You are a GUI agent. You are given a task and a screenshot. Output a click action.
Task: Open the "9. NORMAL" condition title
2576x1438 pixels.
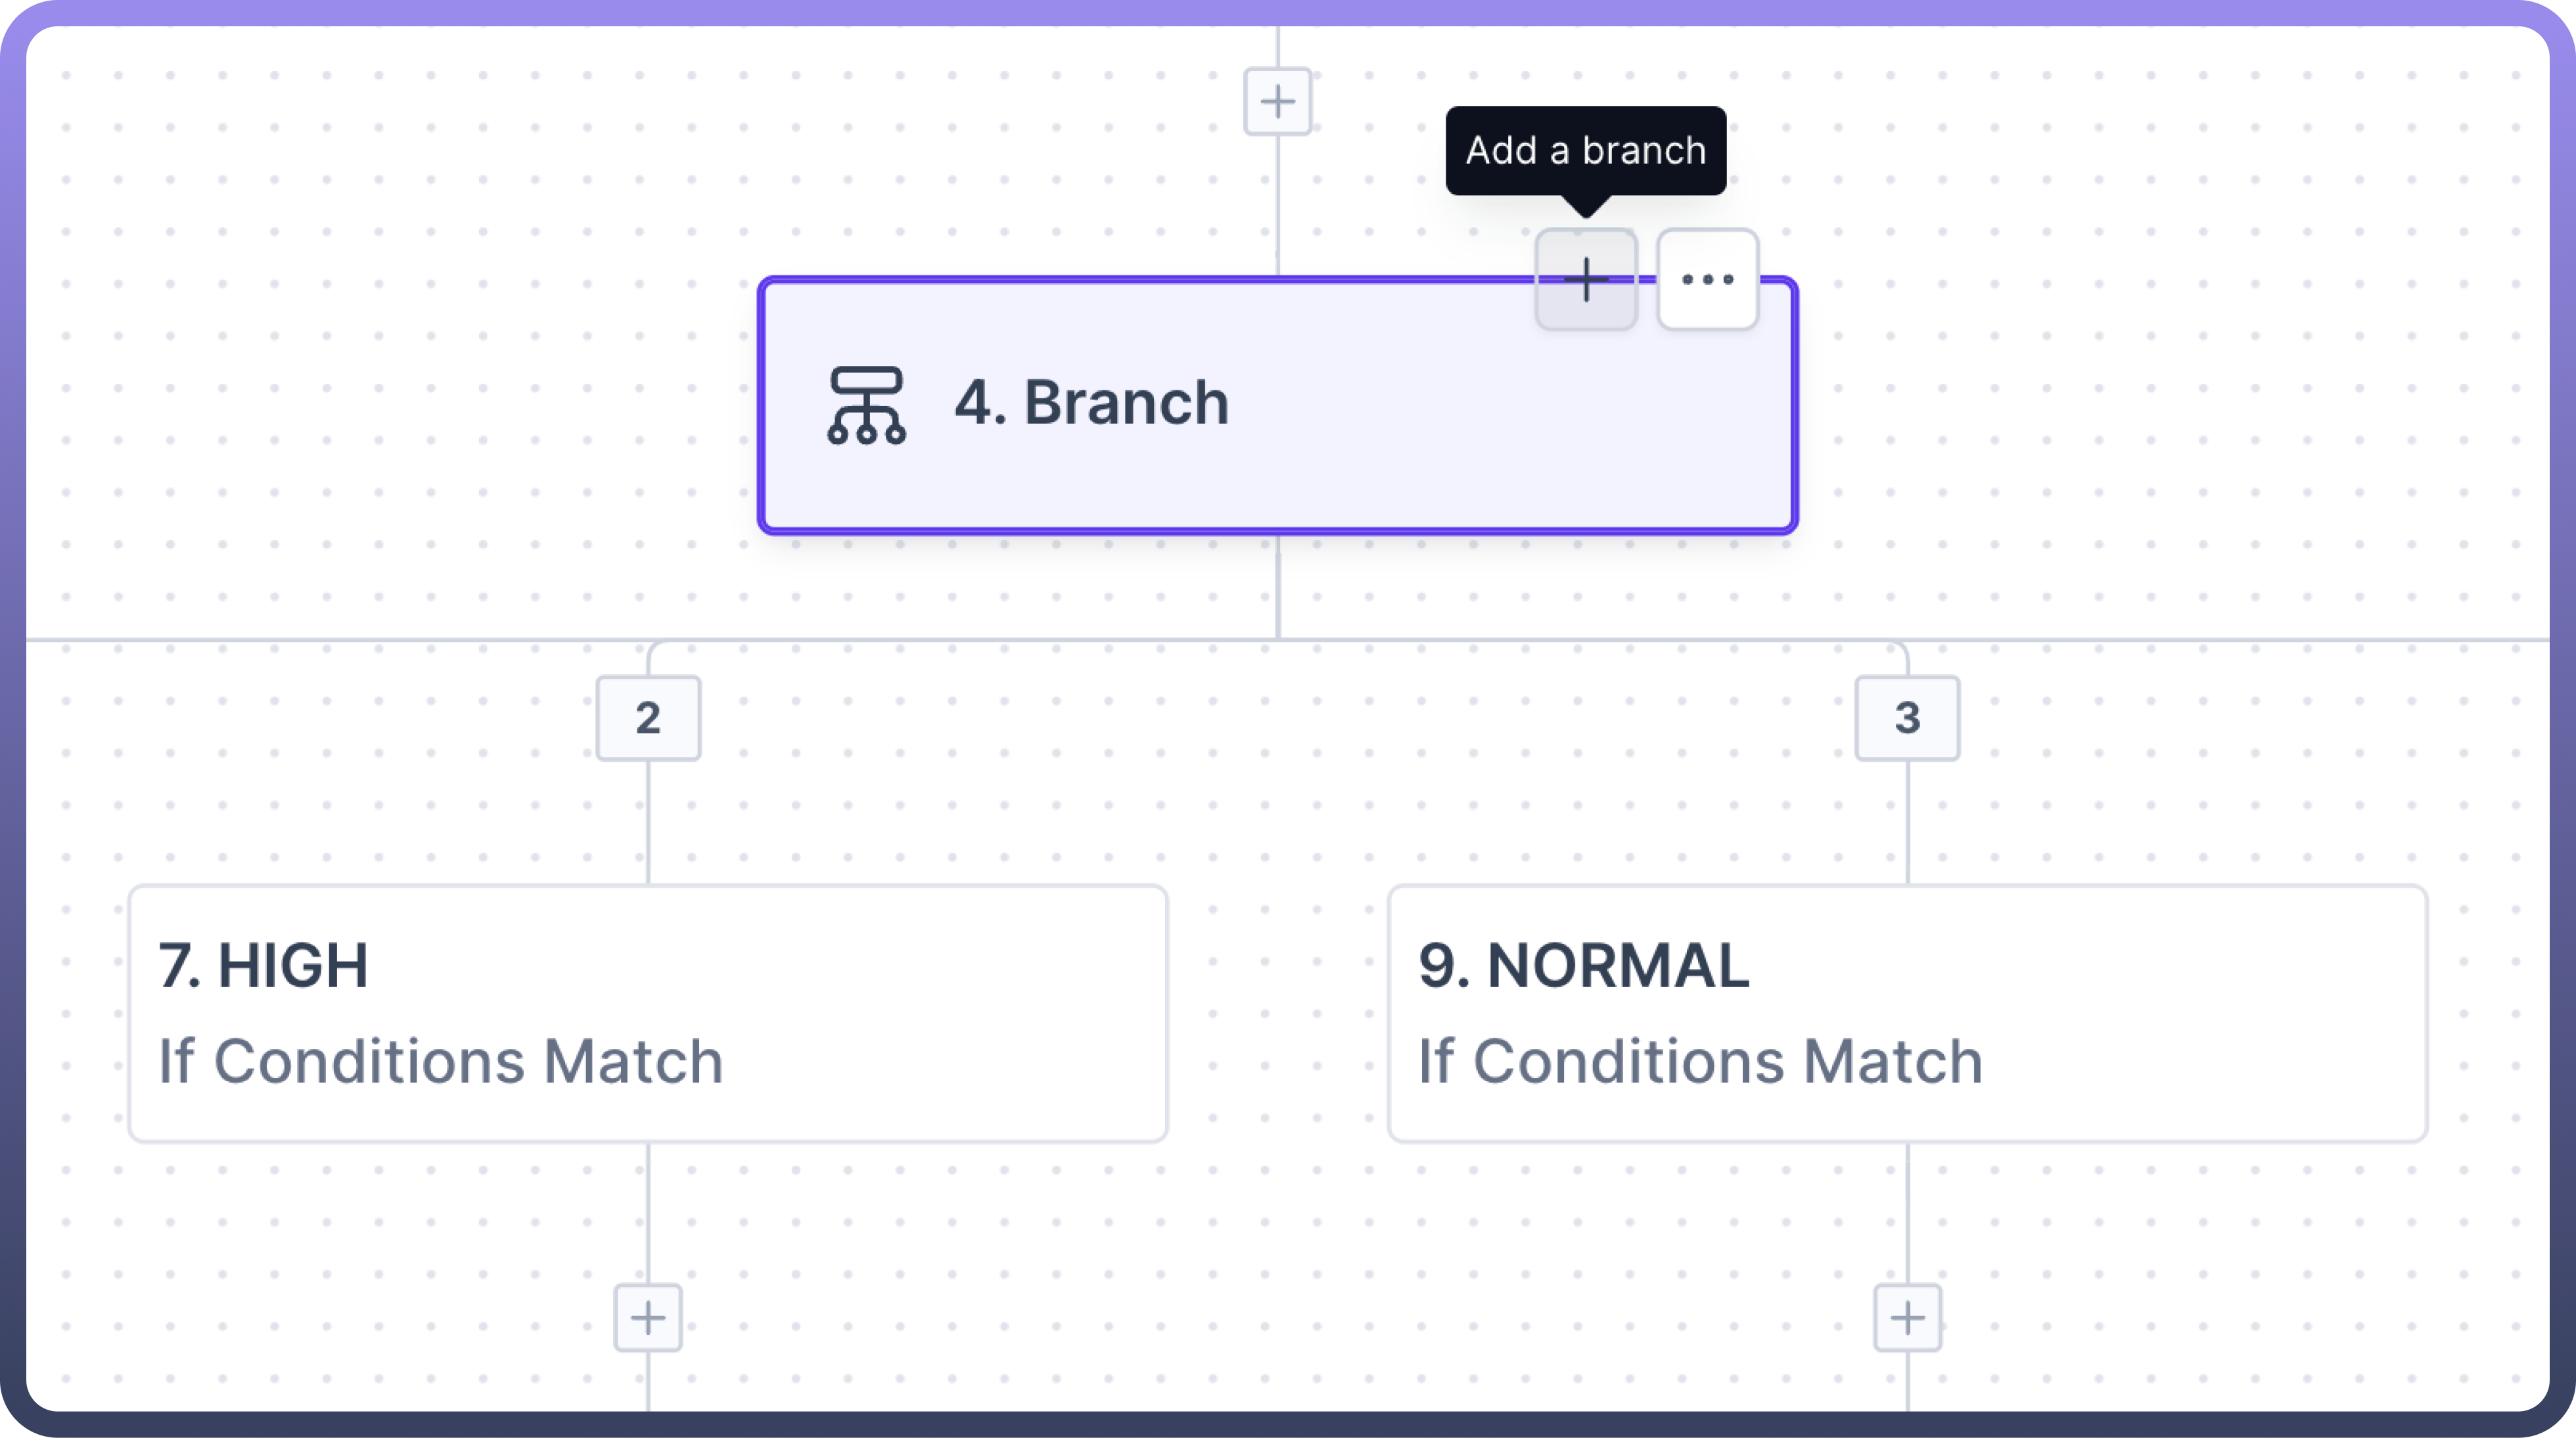tap(1584, 966)
